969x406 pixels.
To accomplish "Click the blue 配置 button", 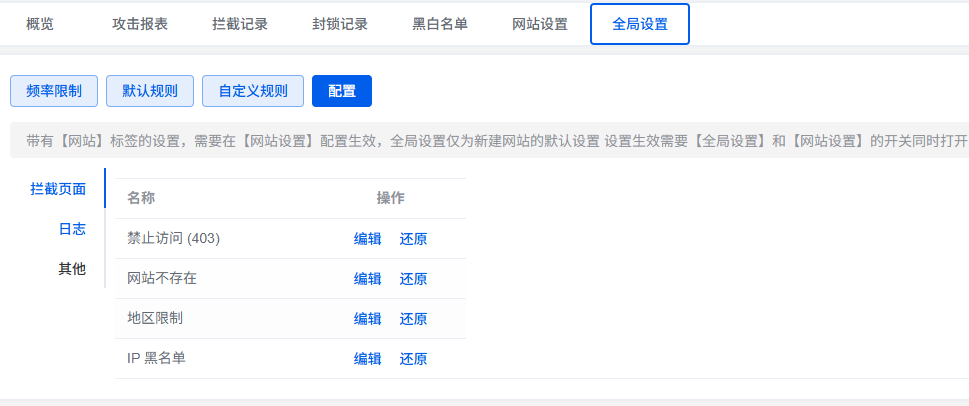I will (x=342, y=91).
